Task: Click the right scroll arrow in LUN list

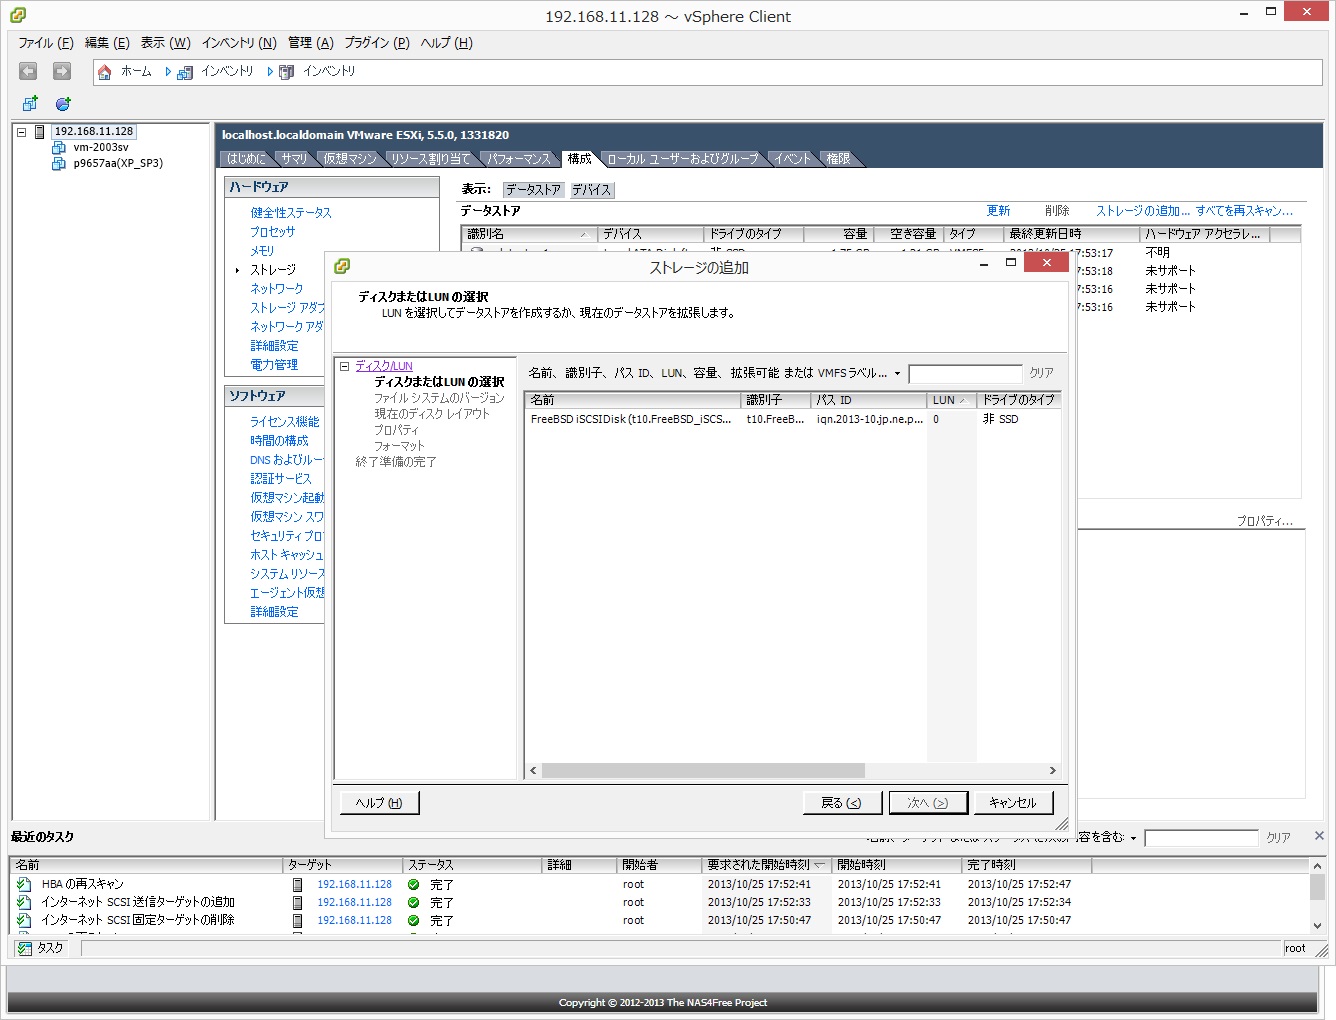Action: 1052,771
